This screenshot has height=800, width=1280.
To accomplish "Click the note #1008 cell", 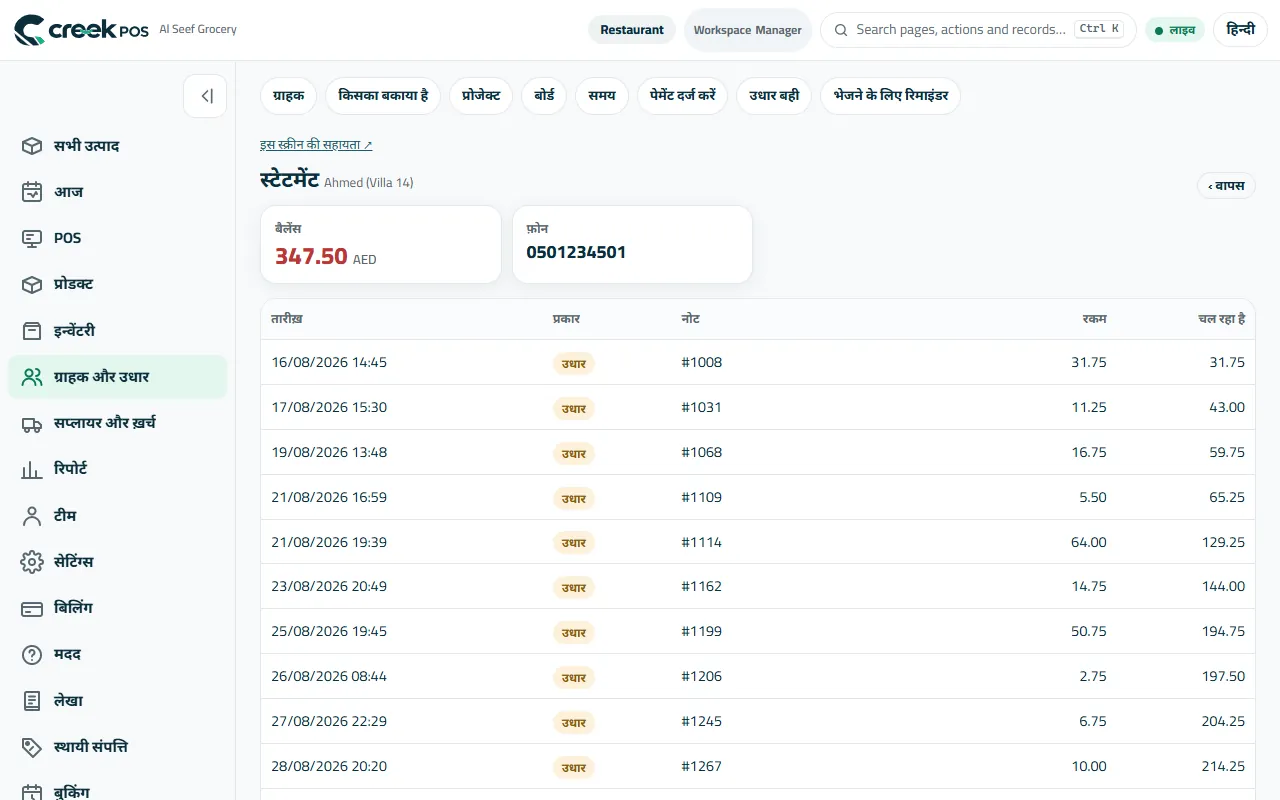I will pyautogui.click(x=702, y=362).
